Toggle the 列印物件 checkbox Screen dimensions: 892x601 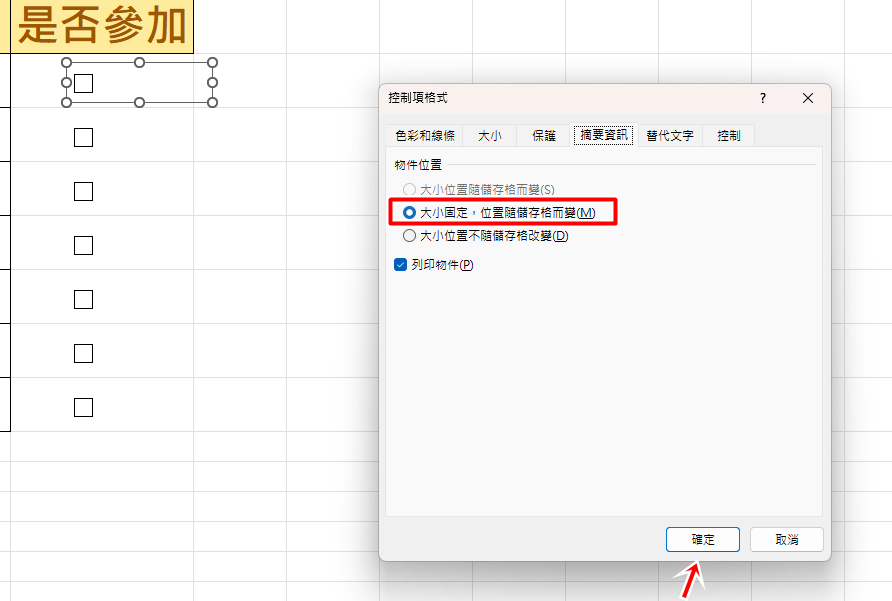[401, 265]
